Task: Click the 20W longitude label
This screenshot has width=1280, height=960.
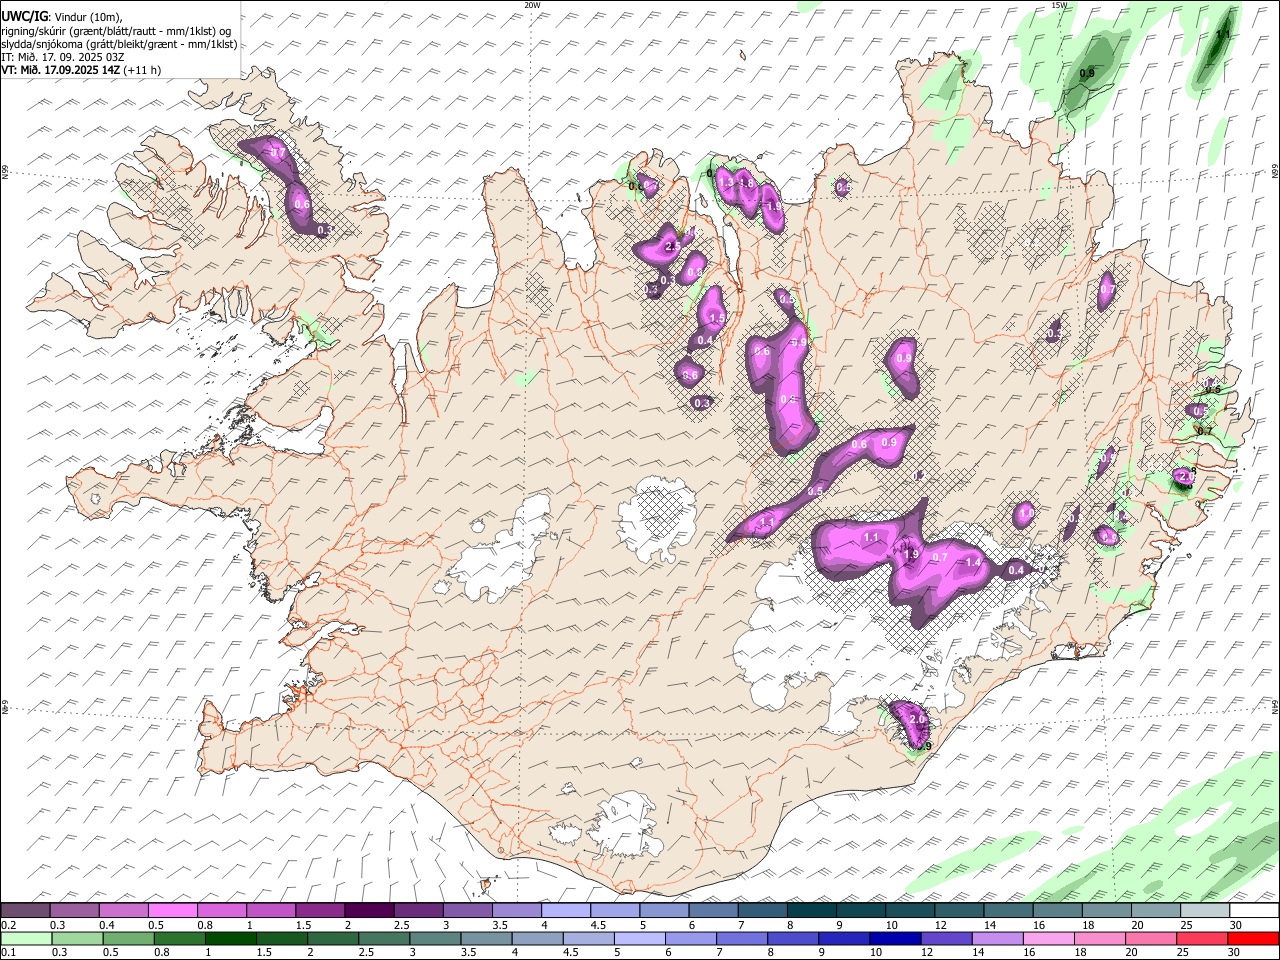Action: (x=532, y=5)
